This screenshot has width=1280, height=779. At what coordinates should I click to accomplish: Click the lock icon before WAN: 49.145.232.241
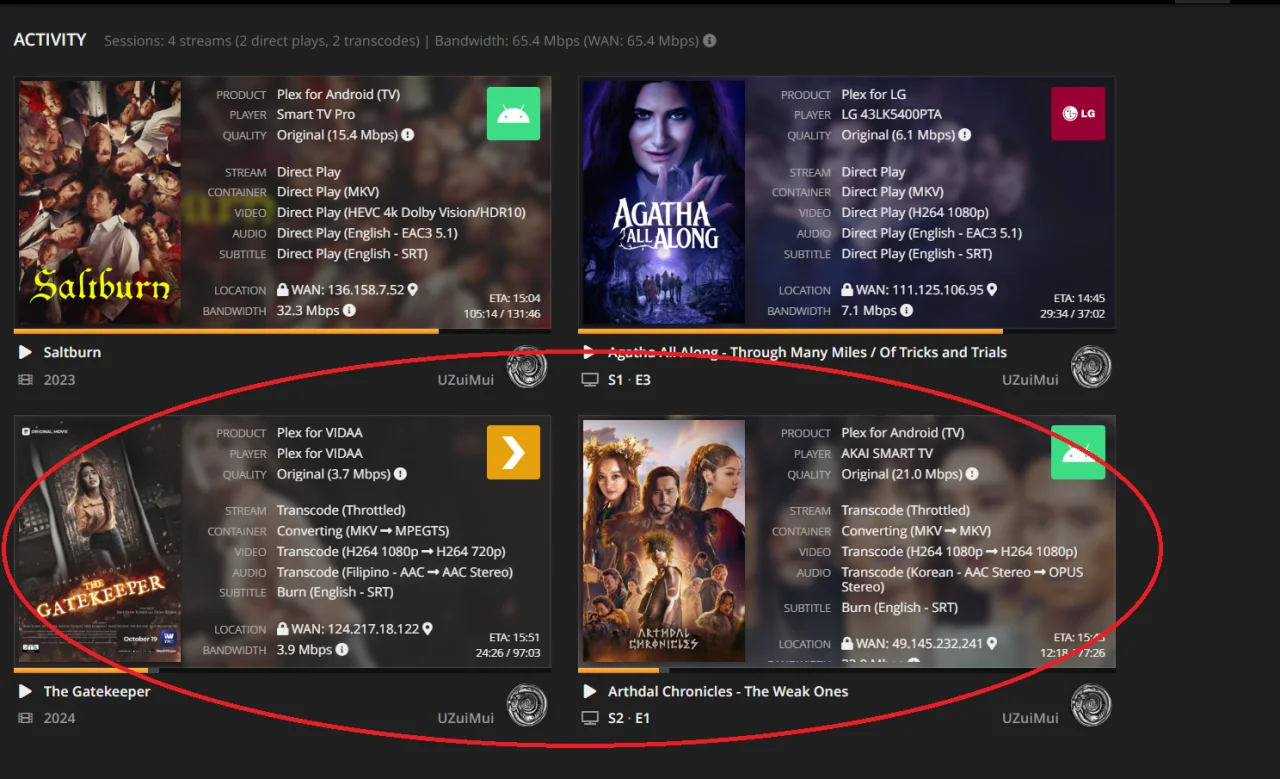click(847, 644)
